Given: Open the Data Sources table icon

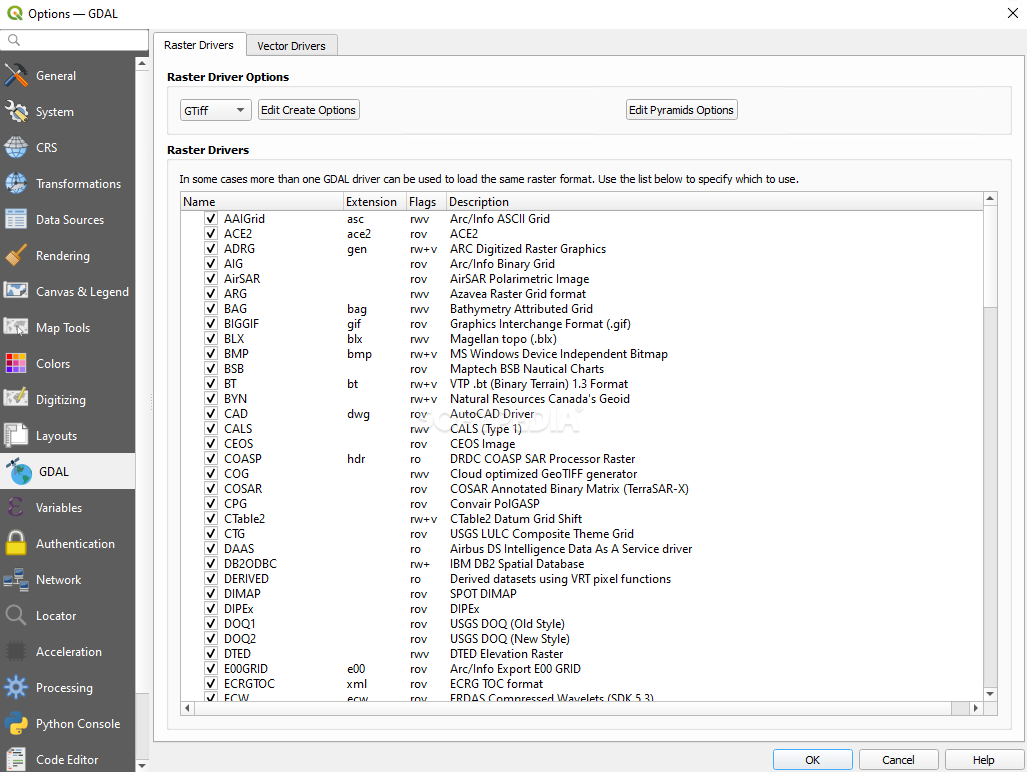Looking at the screenshot, I should point(16,219).
